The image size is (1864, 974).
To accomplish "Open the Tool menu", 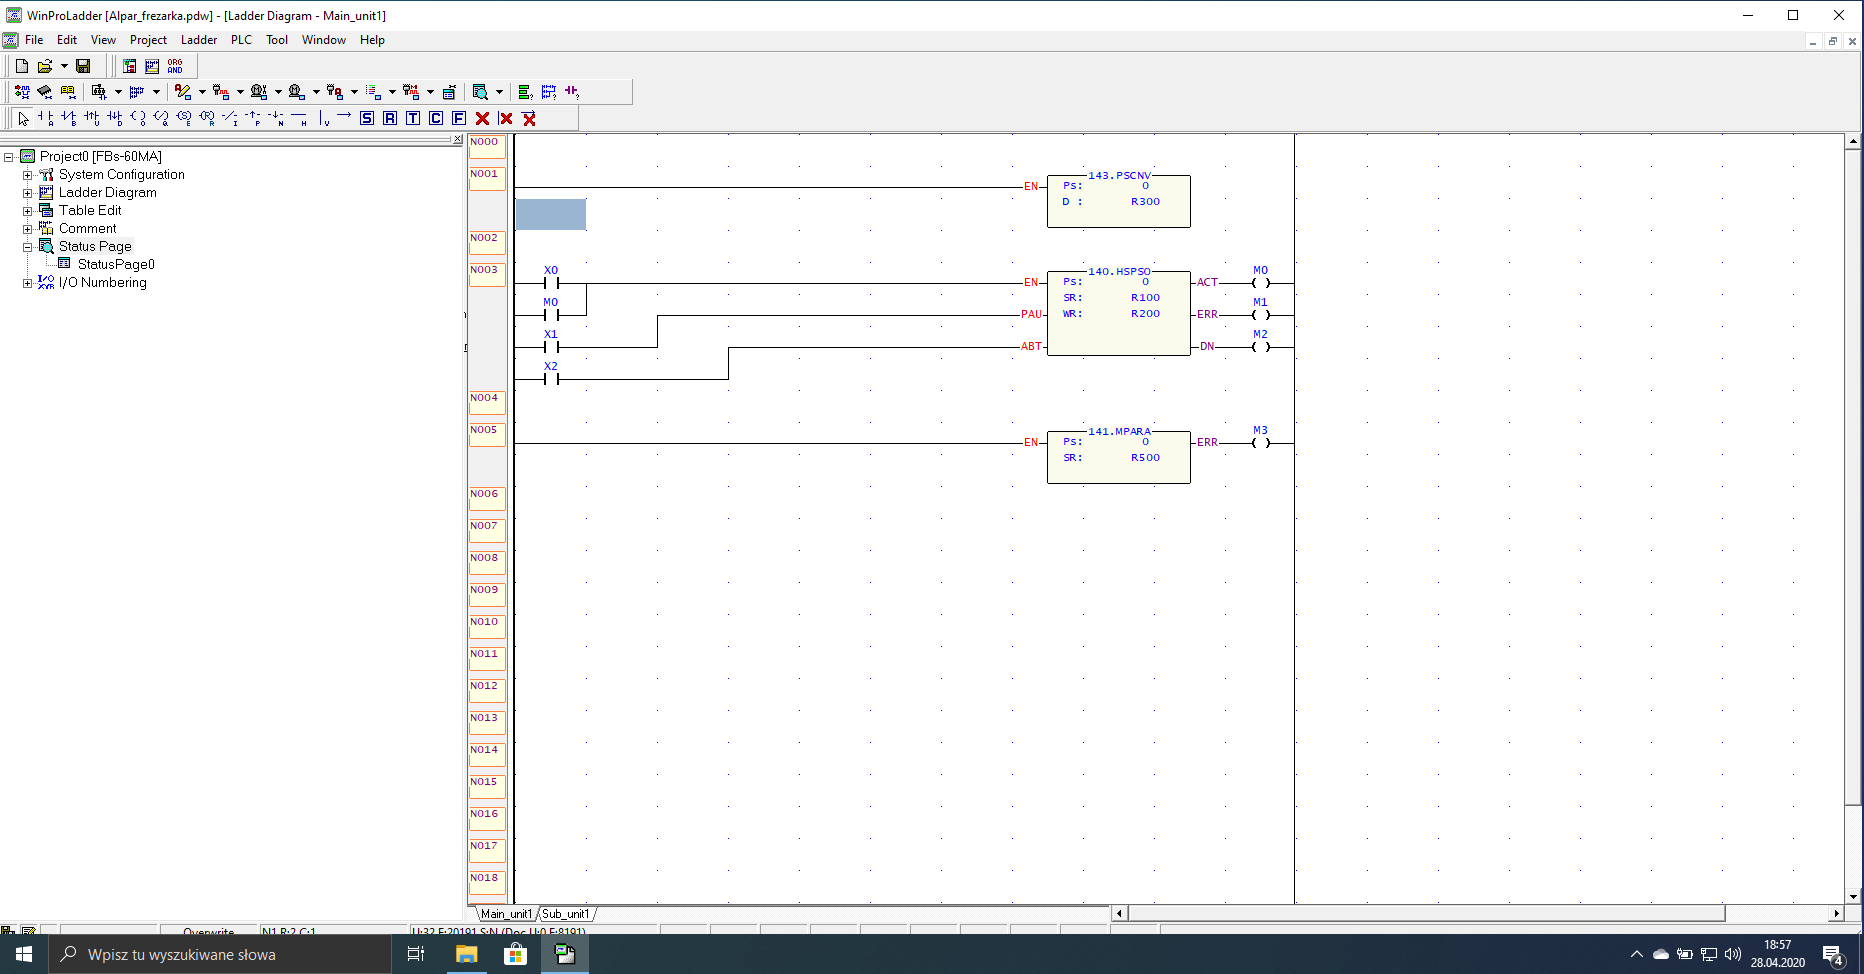I will 277,40.
